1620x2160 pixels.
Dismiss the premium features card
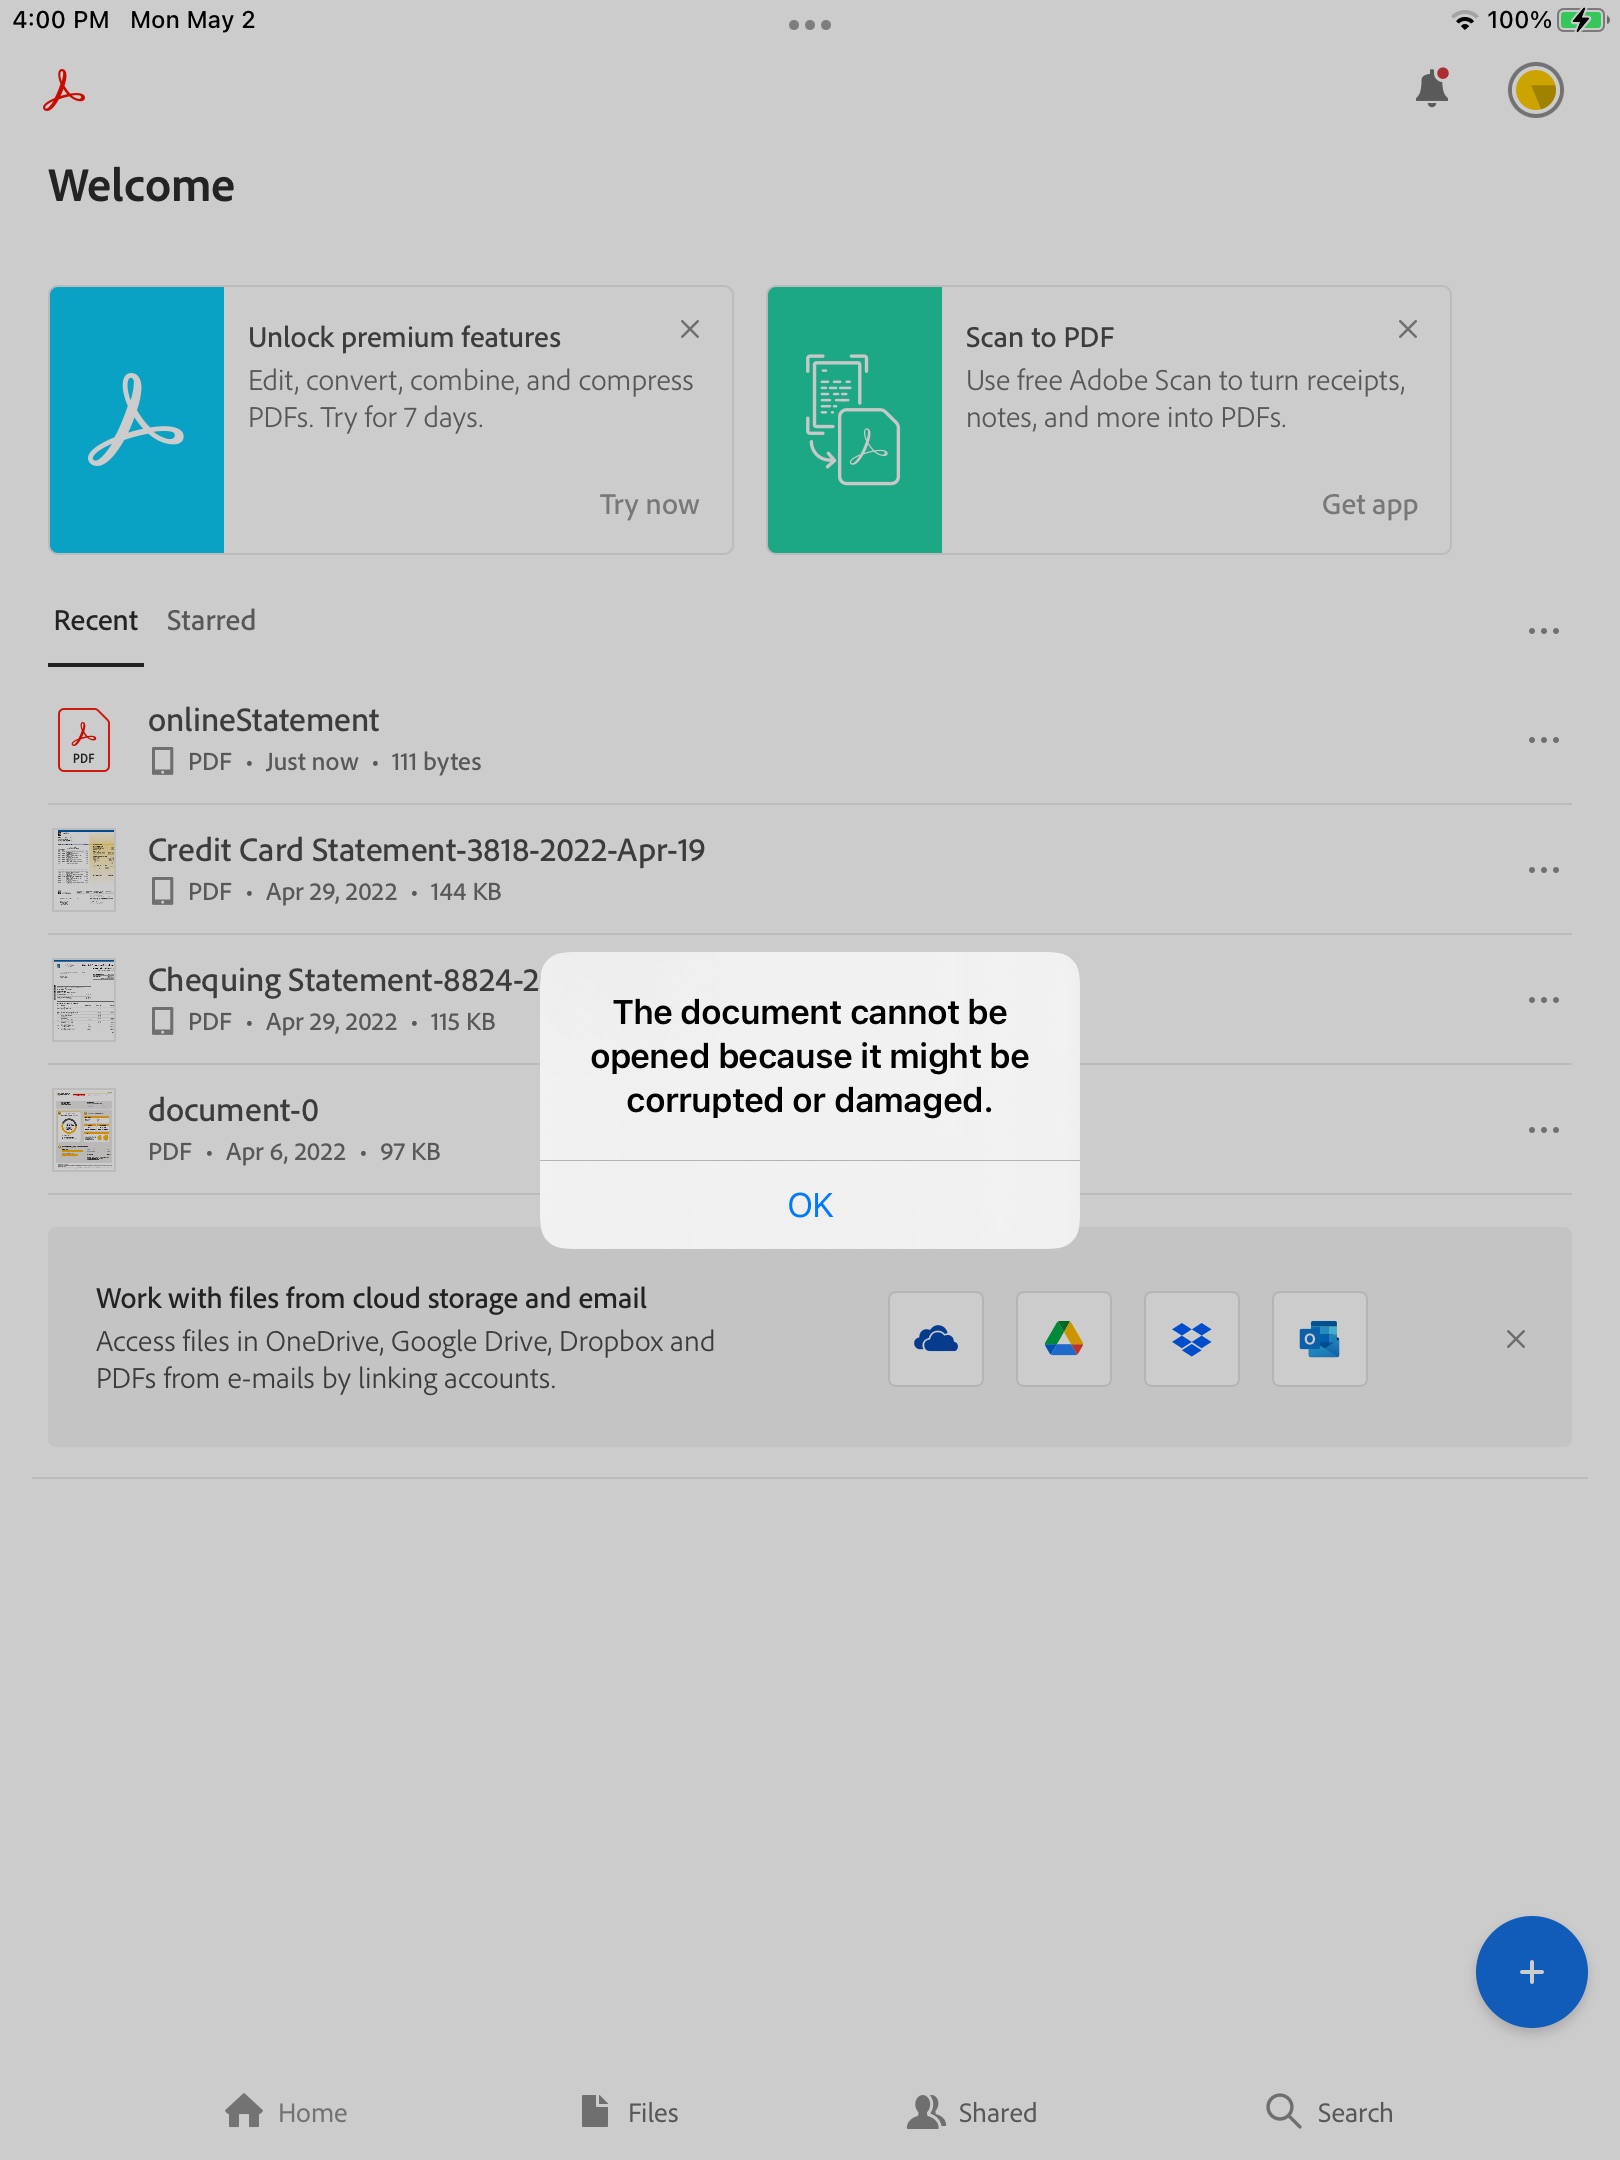pyautogui.click(x=690, y=329)
